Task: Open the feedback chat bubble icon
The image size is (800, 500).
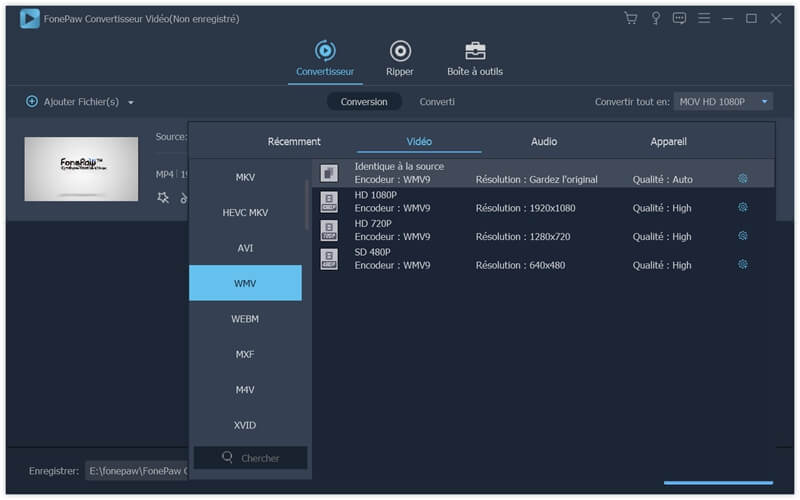Action: coord(679,18)
